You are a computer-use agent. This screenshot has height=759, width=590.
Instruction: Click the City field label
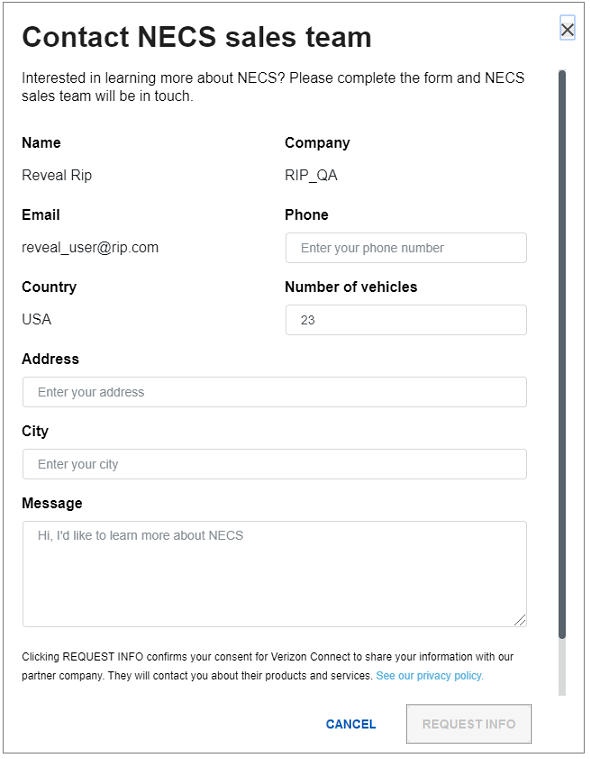pyautogui.click(x=35, y=431)
